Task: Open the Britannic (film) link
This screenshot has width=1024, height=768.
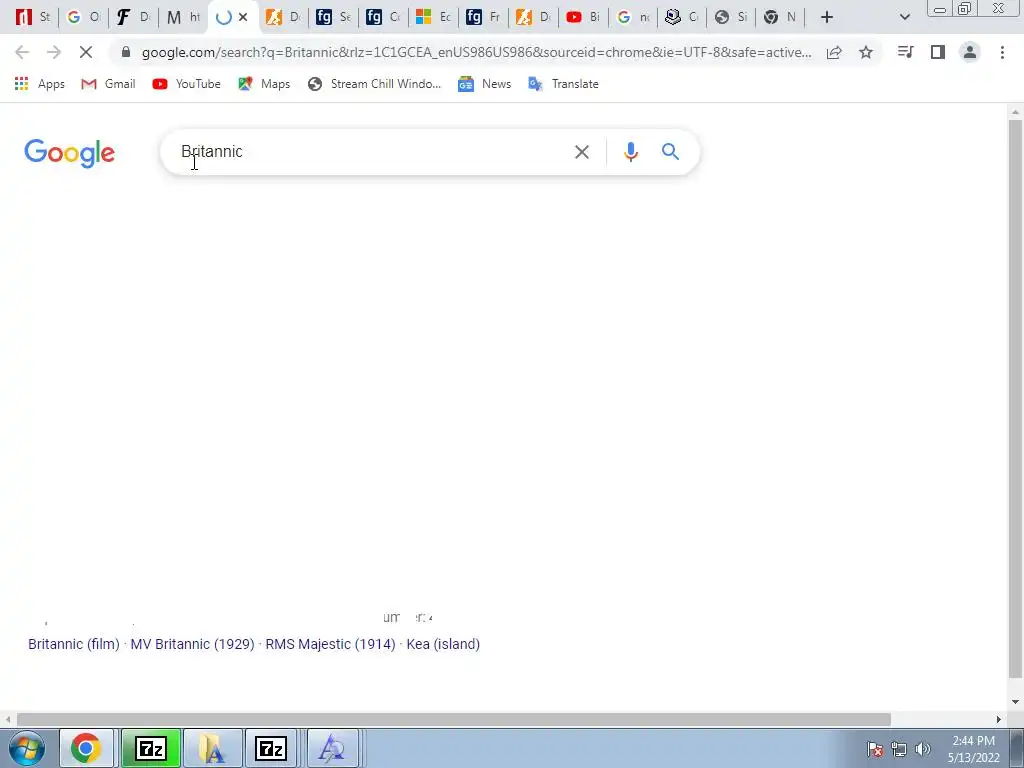Action: [74, 644]
